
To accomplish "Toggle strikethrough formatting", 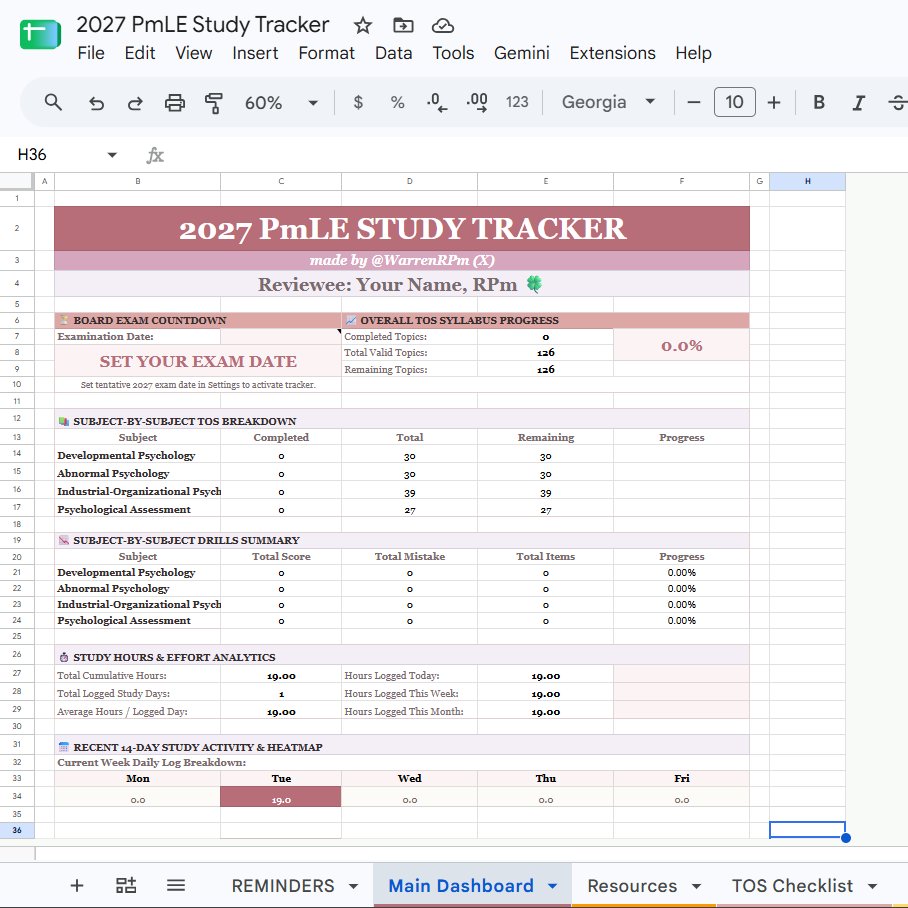I will click(x=898, y=102).
